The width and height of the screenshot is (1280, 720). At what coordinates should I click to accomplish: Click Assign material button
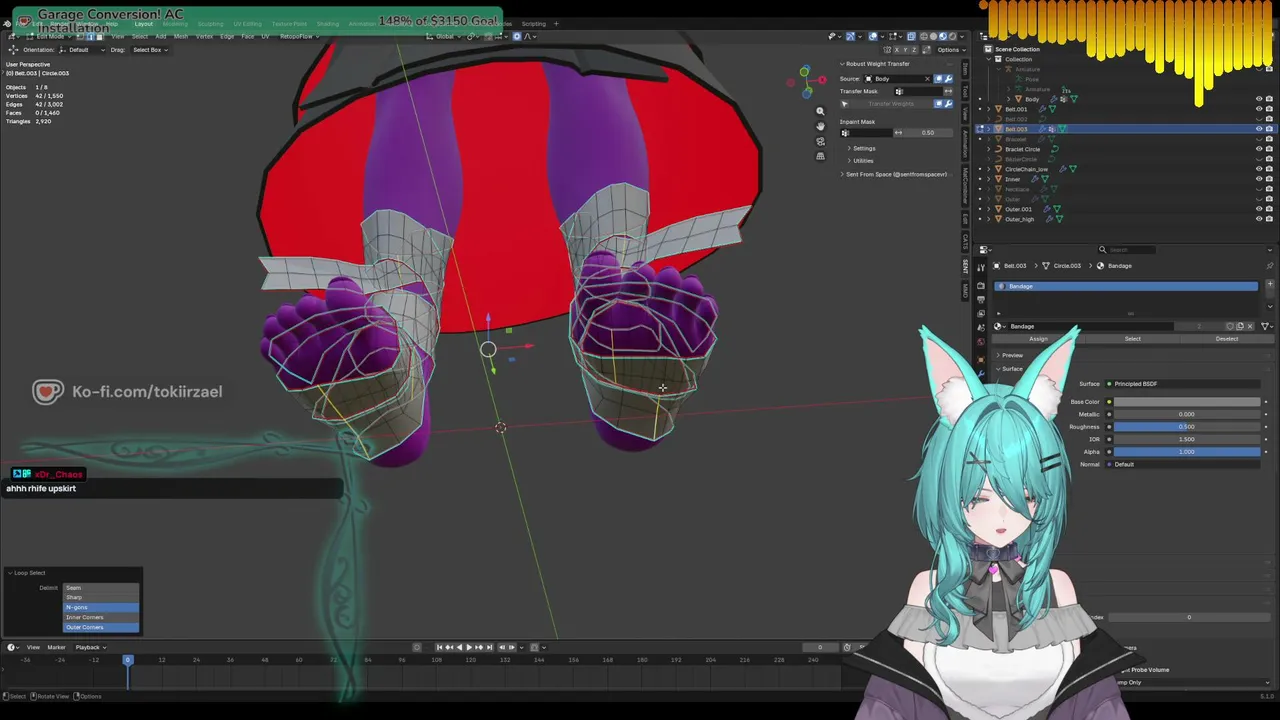1038,339
